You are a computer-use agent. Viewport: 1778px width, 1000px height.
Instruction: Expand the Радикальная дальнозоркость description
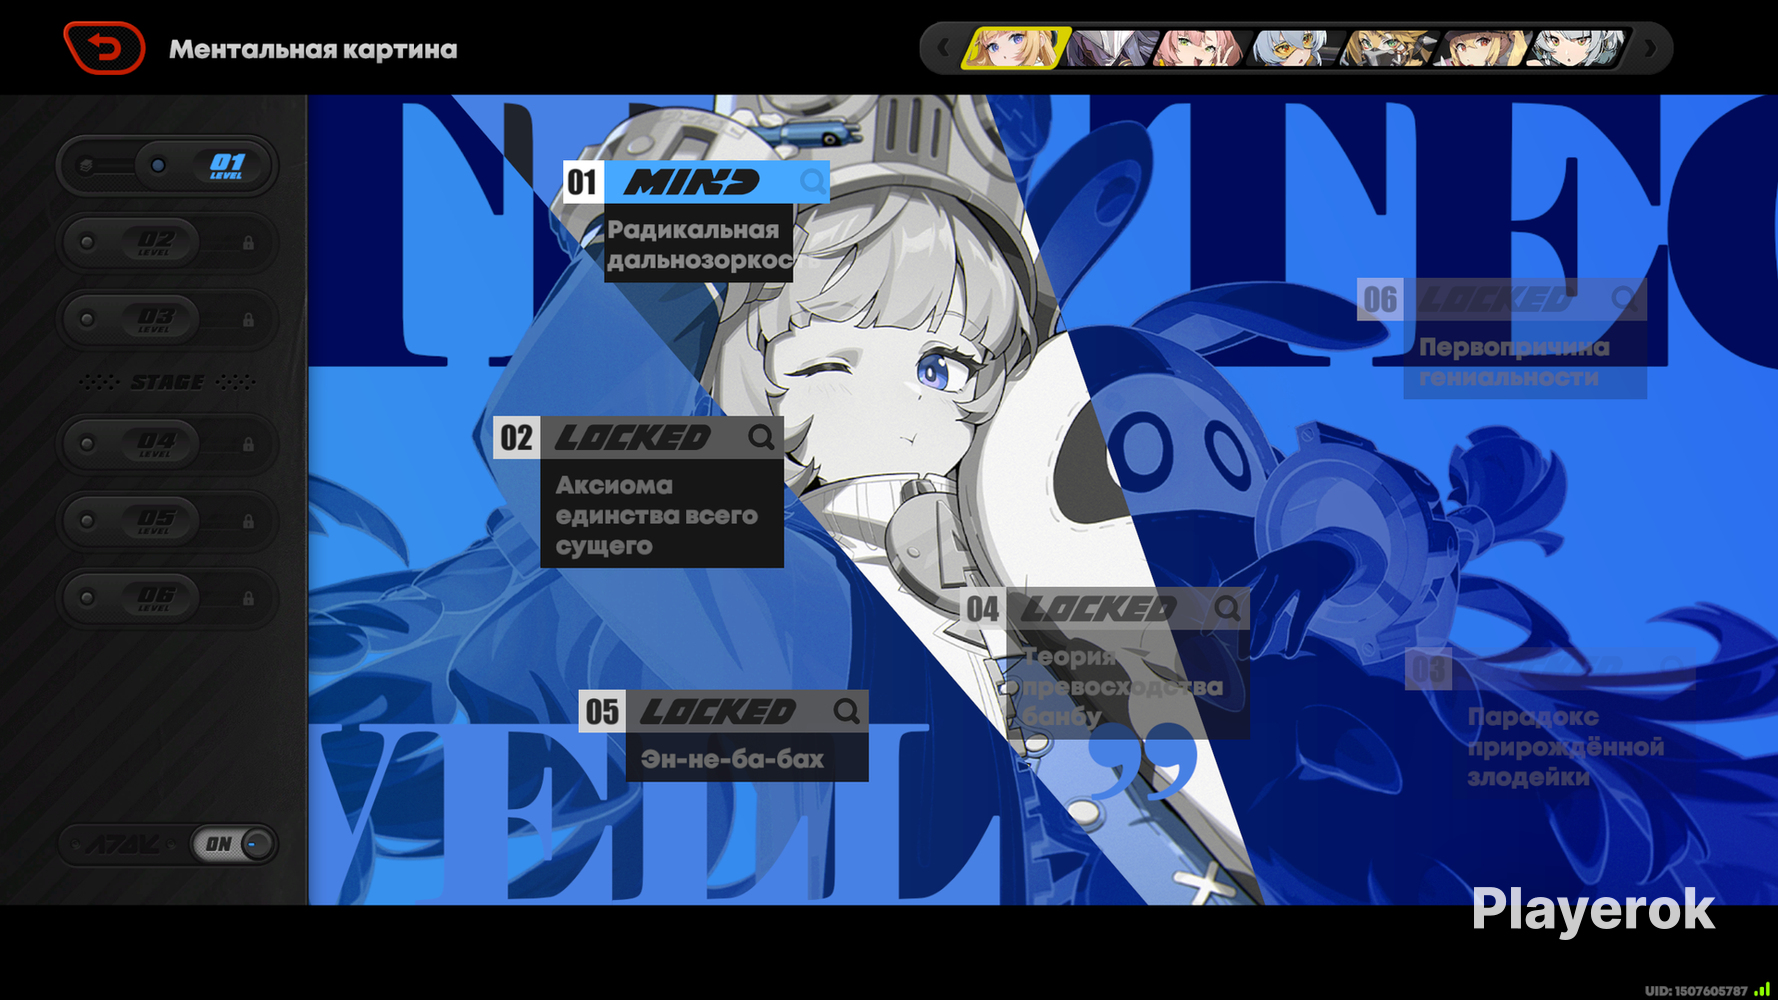click(699, 244)
